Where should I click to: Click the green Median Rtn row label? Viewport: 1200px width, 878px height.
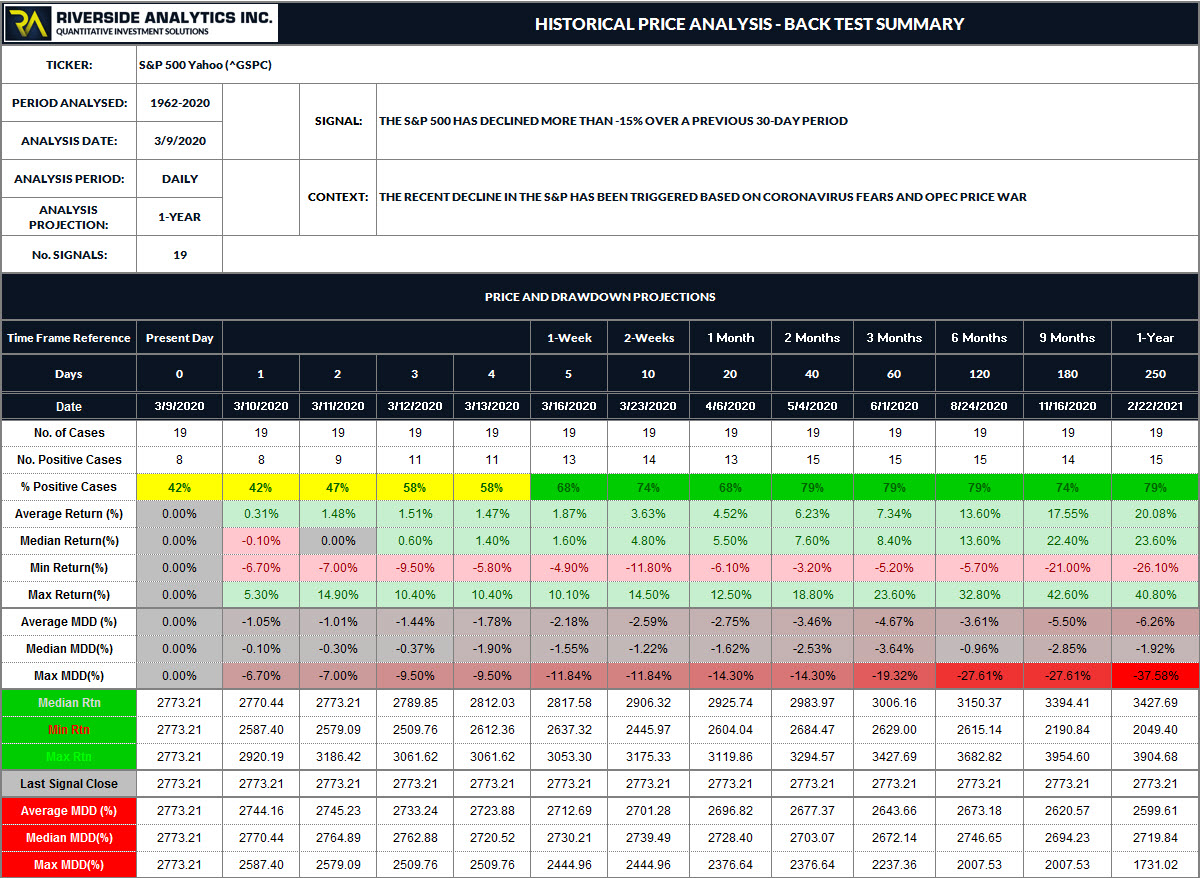69,703
